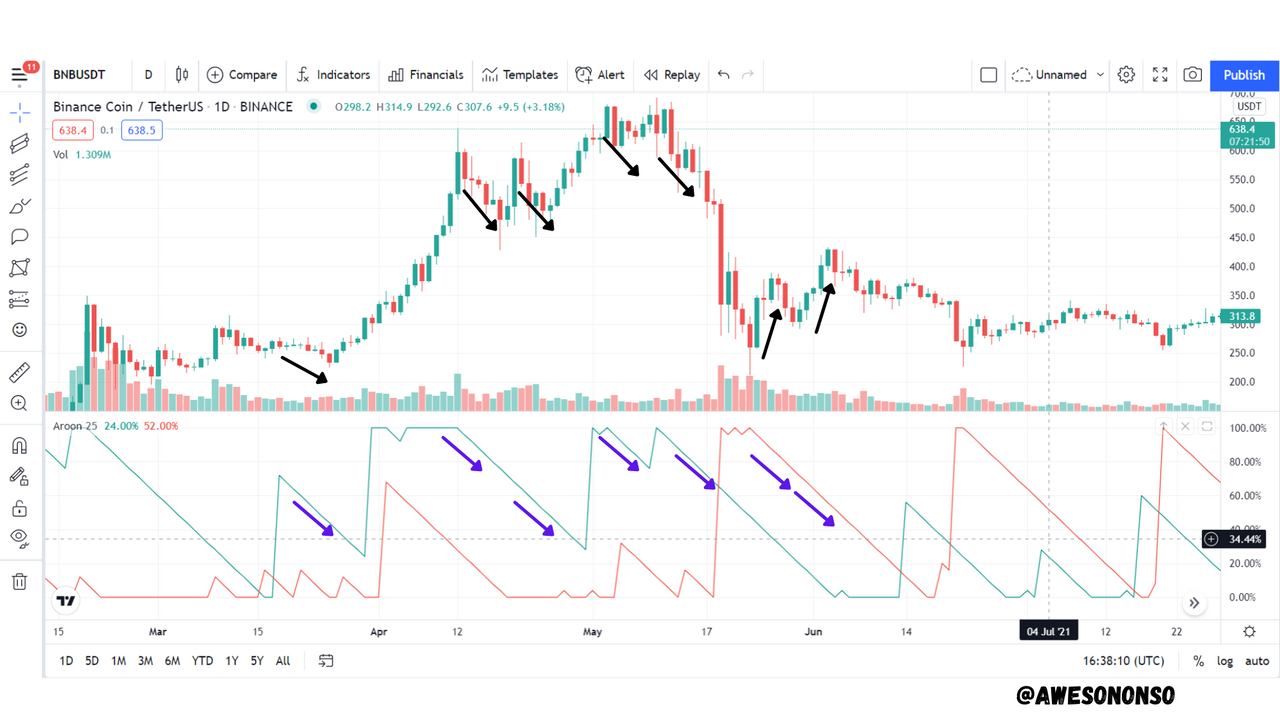Open the USDT currency scale dropdown
Viewport: 1280px width, 720px height.
tap(1249, 106)
